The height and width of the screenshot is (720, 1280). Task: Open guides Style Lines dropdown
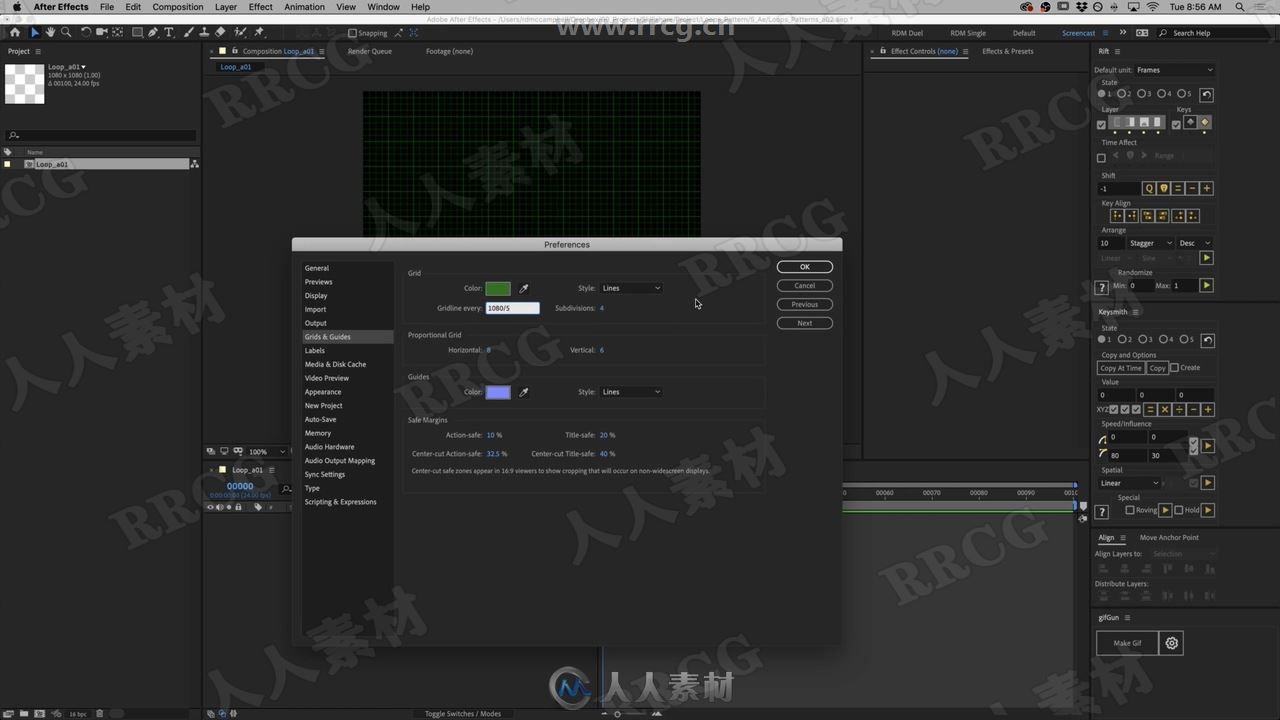pos(631,392)
